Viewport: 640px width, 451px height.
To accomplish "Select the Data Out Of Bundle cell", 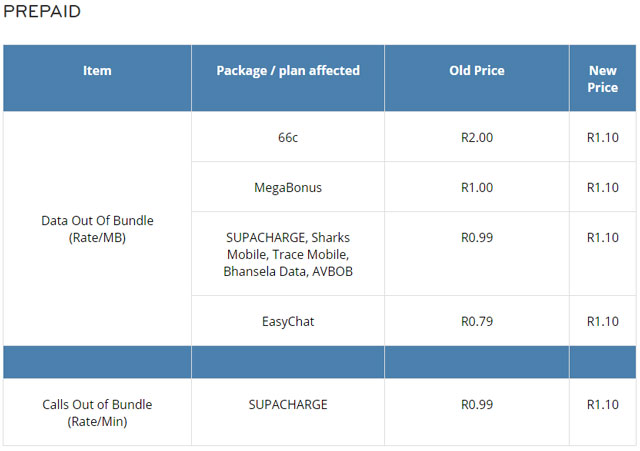I will 97,229.
